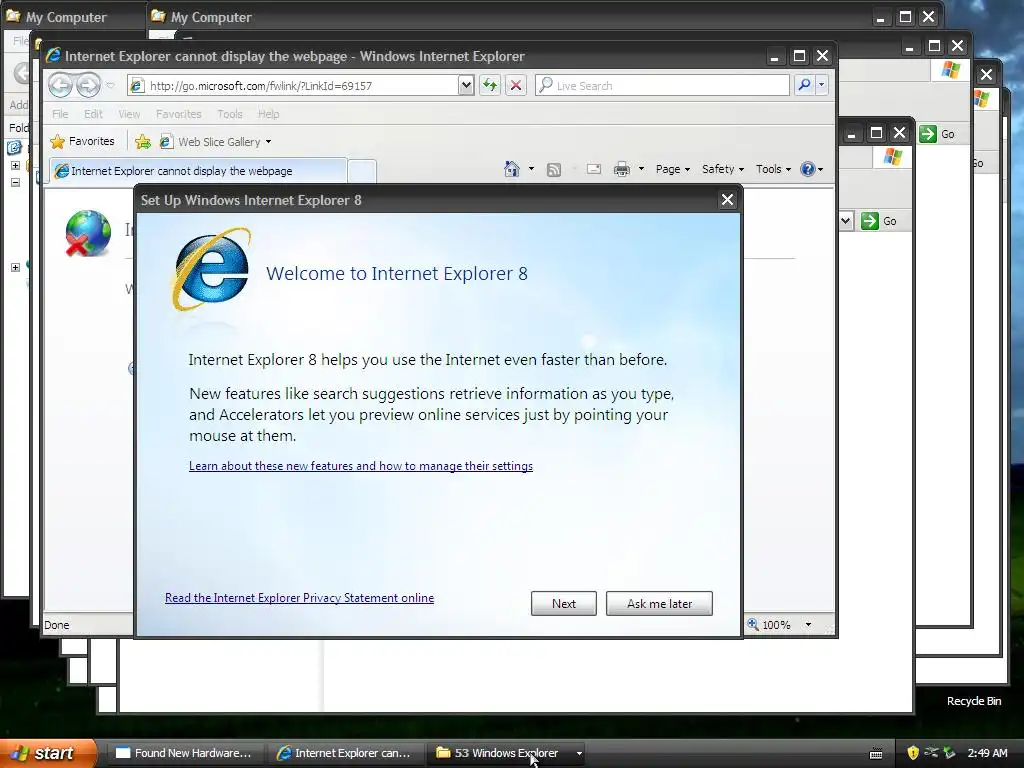Open the File menu in IE
The image size is (1024, 768).
click(x=60, y=114)
